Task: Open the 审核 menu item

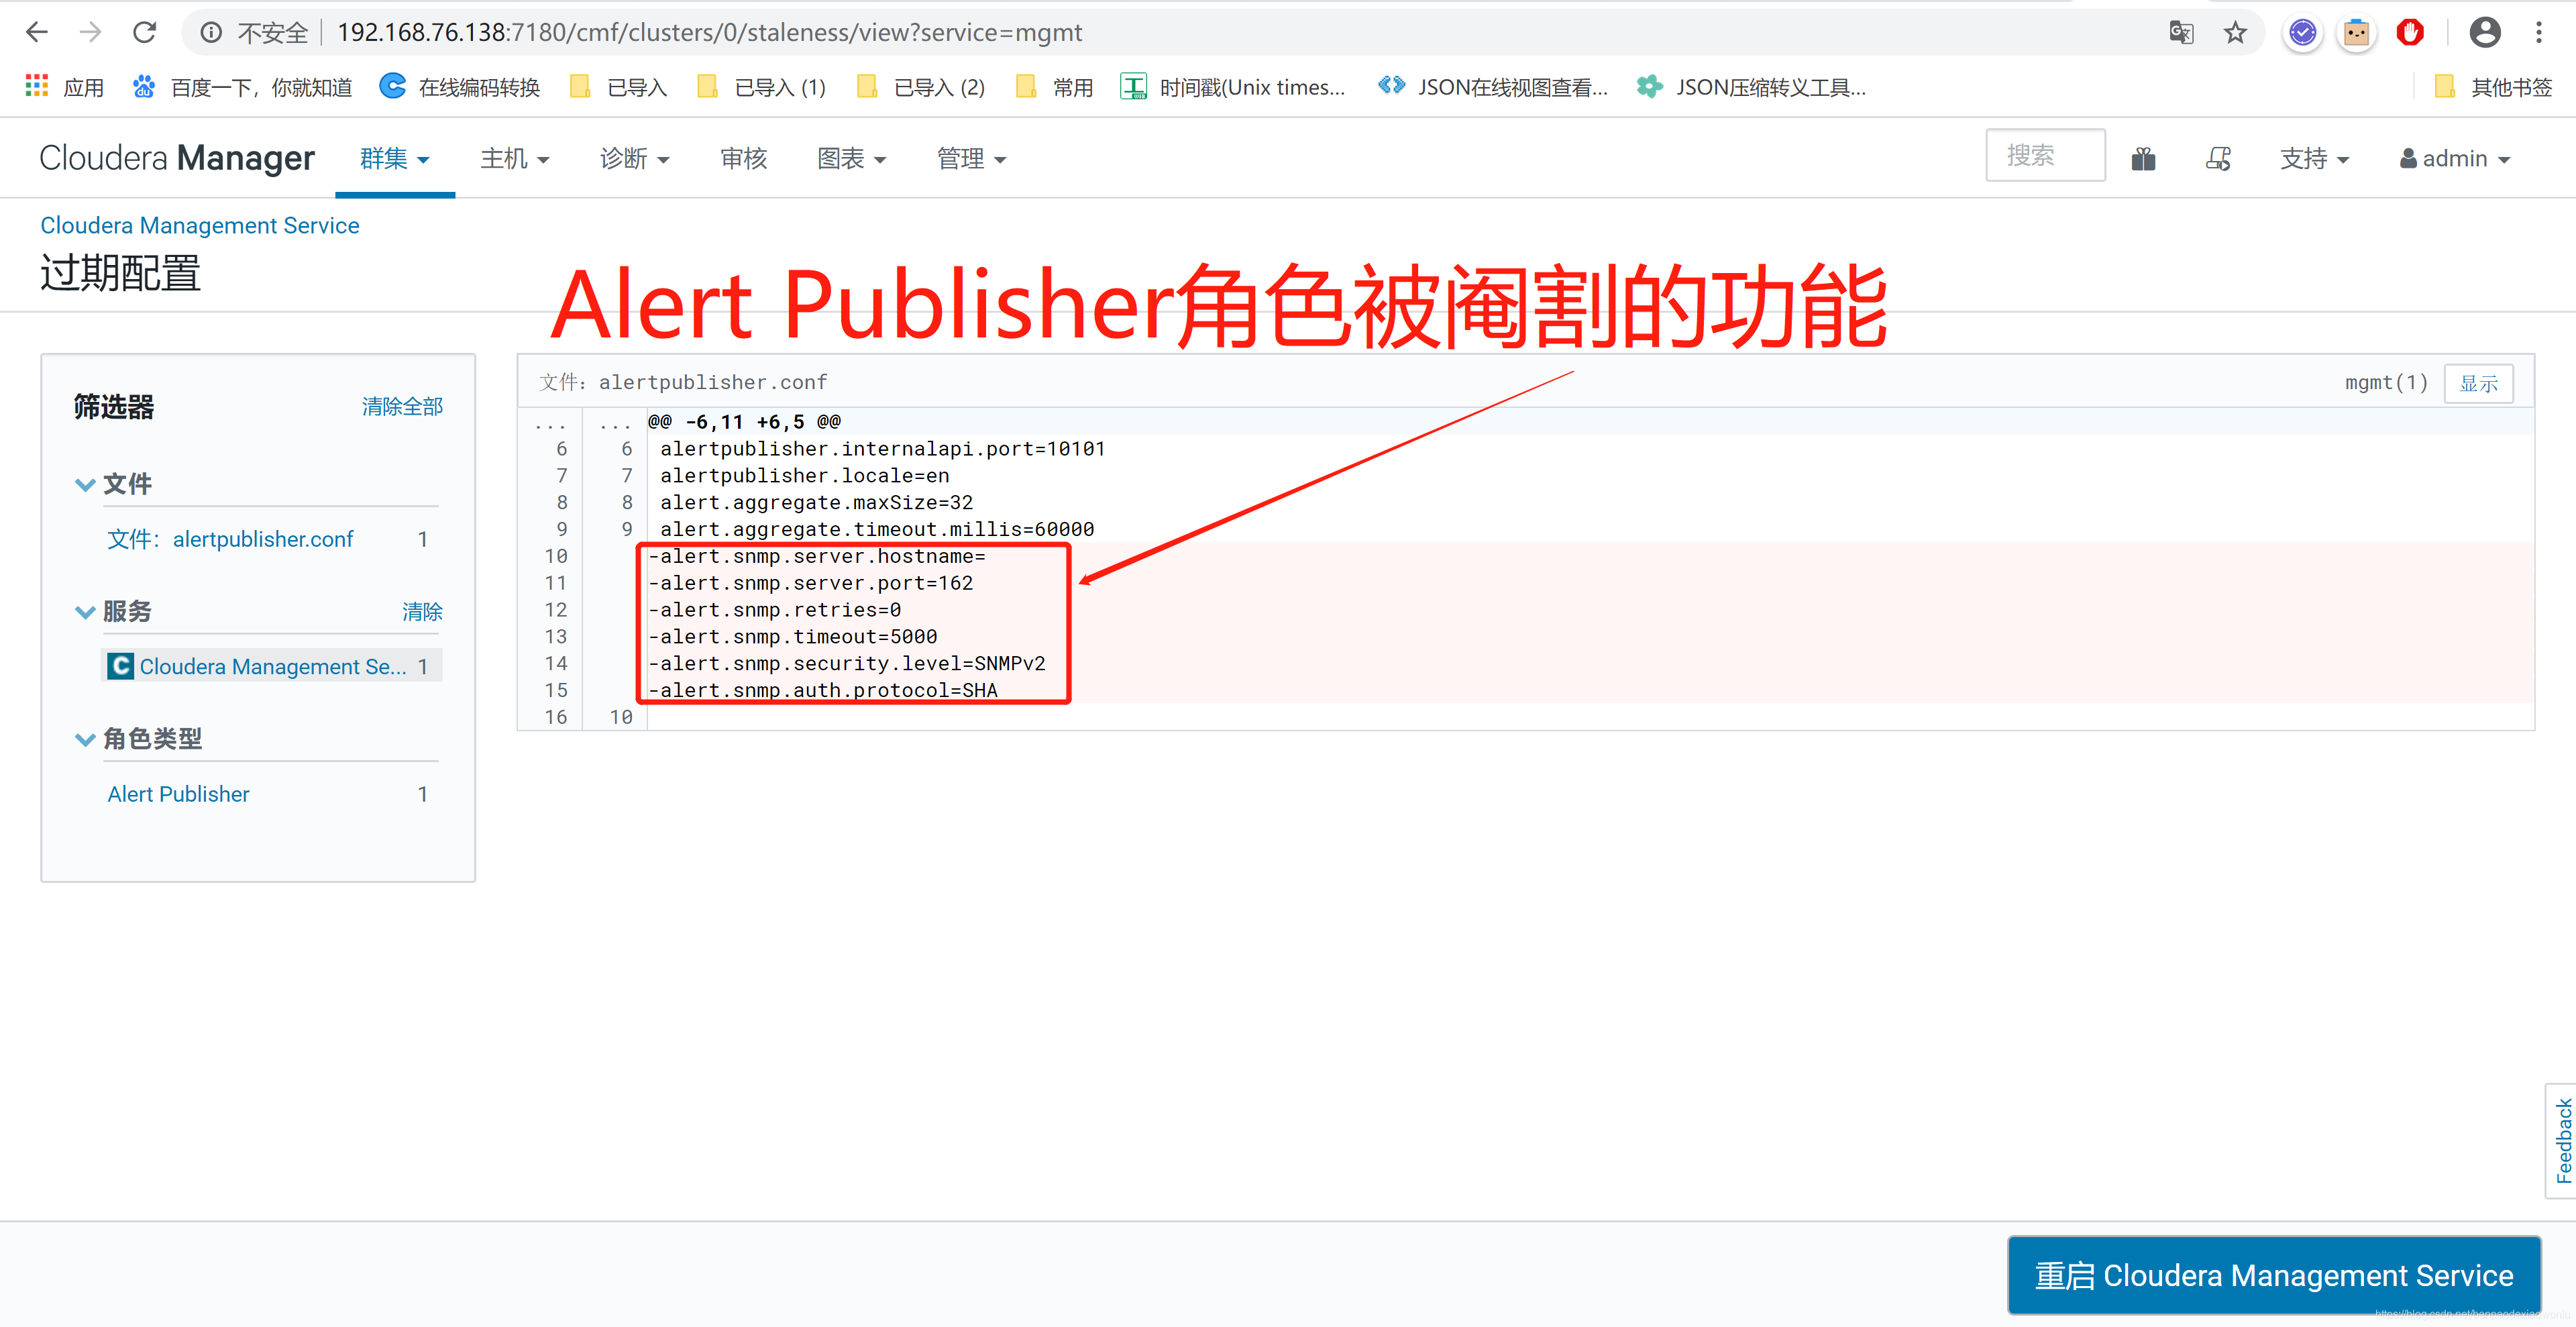Action: tap(743, 159)
